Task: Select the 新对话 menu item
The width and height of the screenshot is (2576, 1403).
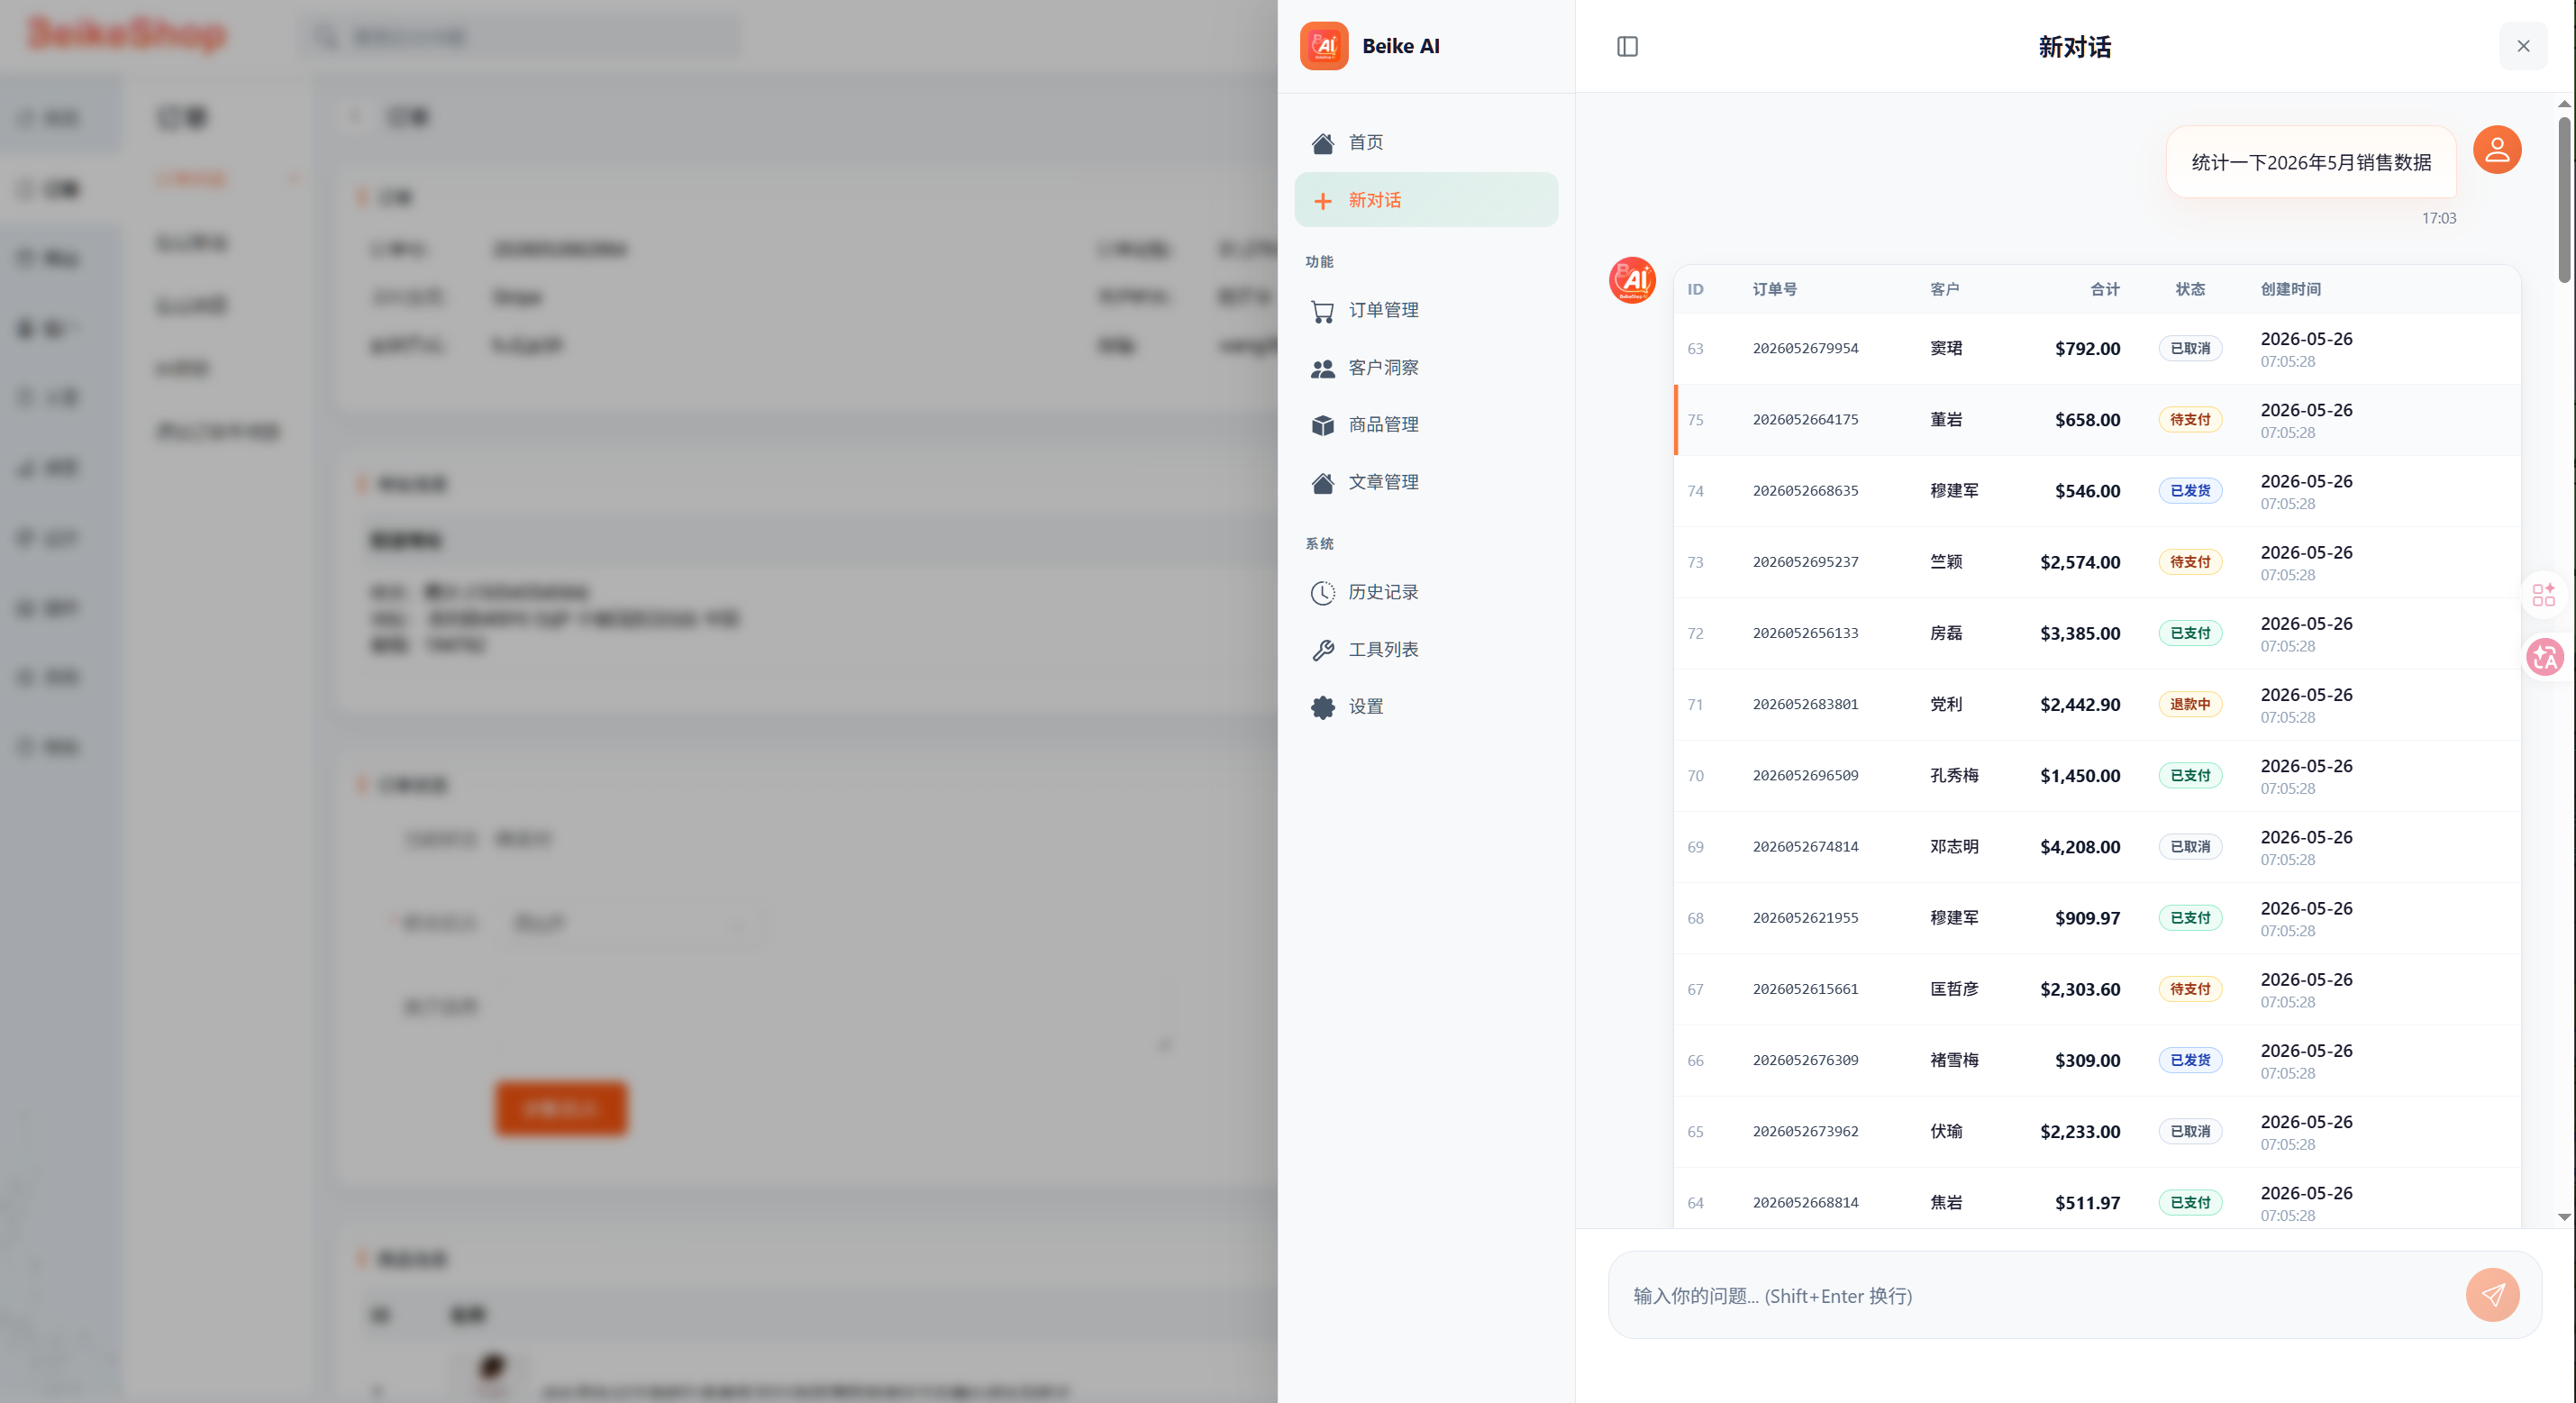Action: pos(1426,200)
